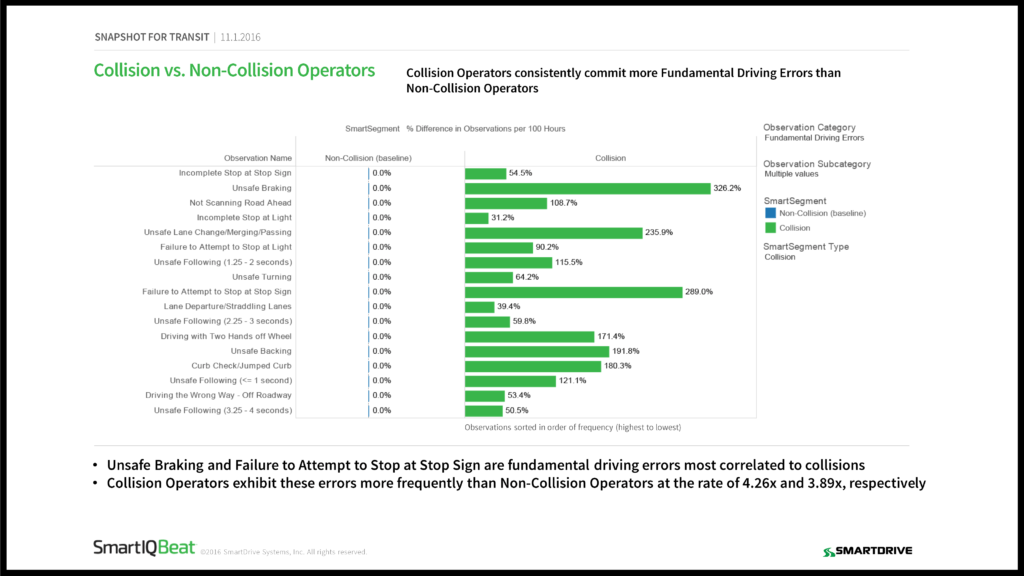The width and height of the screenshot is (1024, 576).
Task: Click the 31.2% value label
Action: [x=502, y=217]
